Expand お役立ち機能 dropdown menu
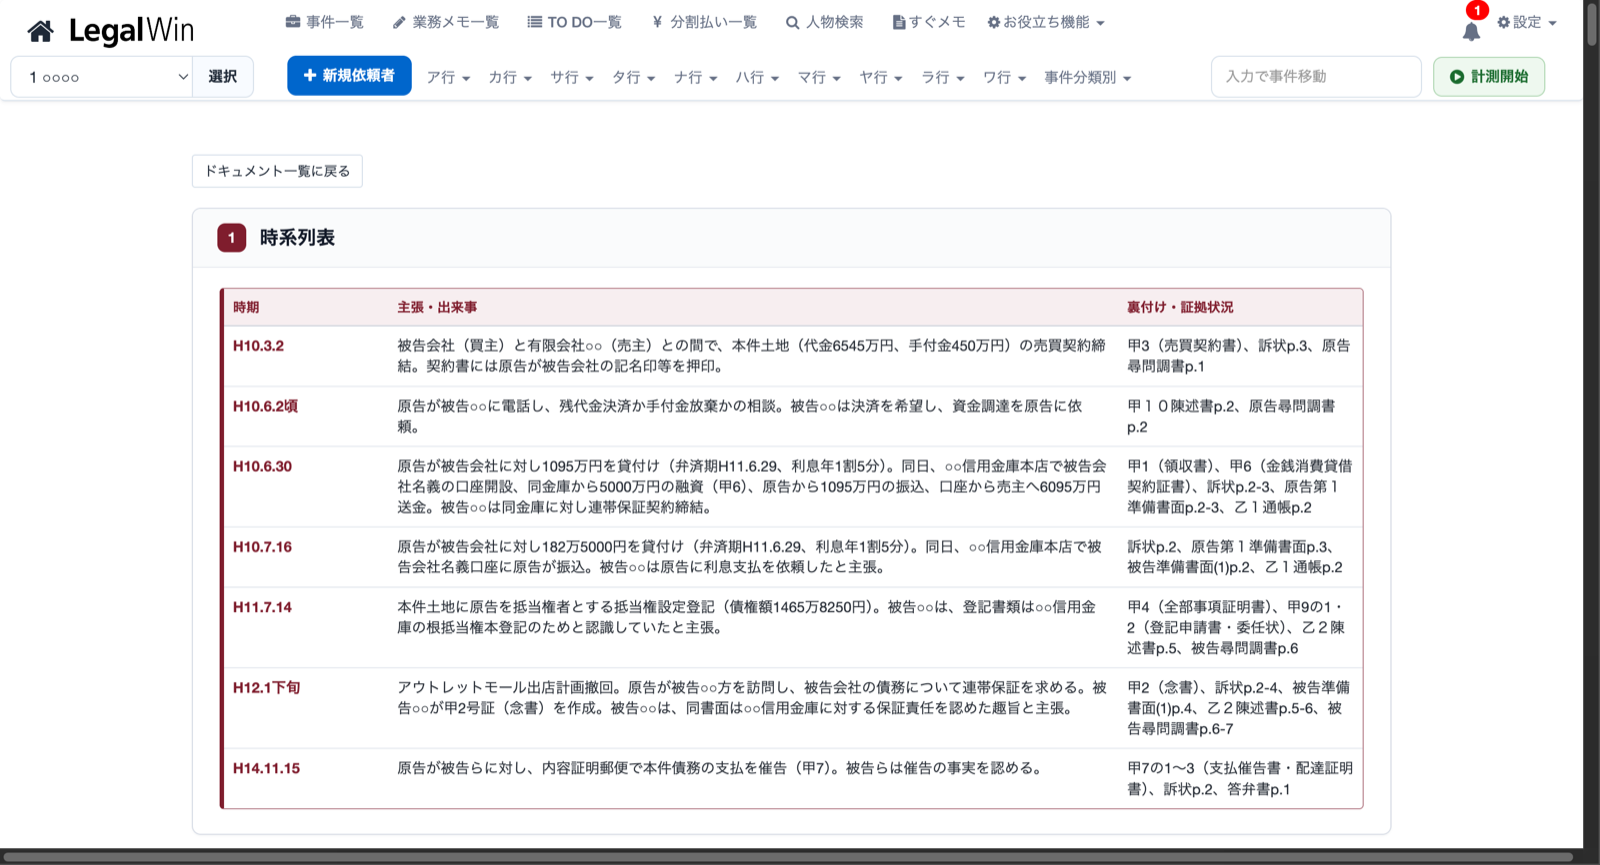Image resolution: width=1600 pixels, height=865 pixels. click(1046, 22)
